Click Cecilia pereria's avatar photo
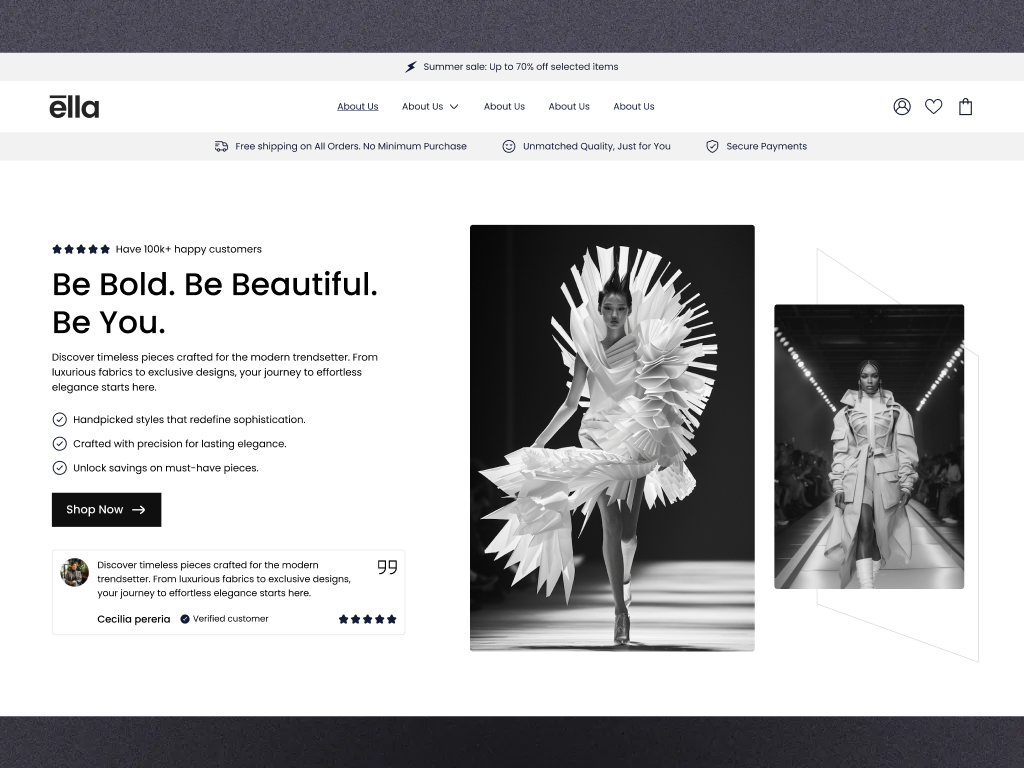 click(x=74, y=572)
